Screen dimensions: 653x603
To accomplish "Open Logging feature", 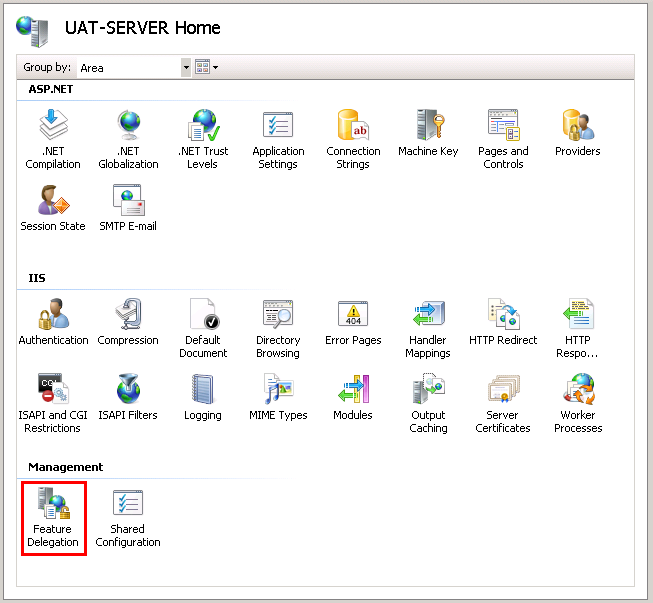I will point(203,397).
